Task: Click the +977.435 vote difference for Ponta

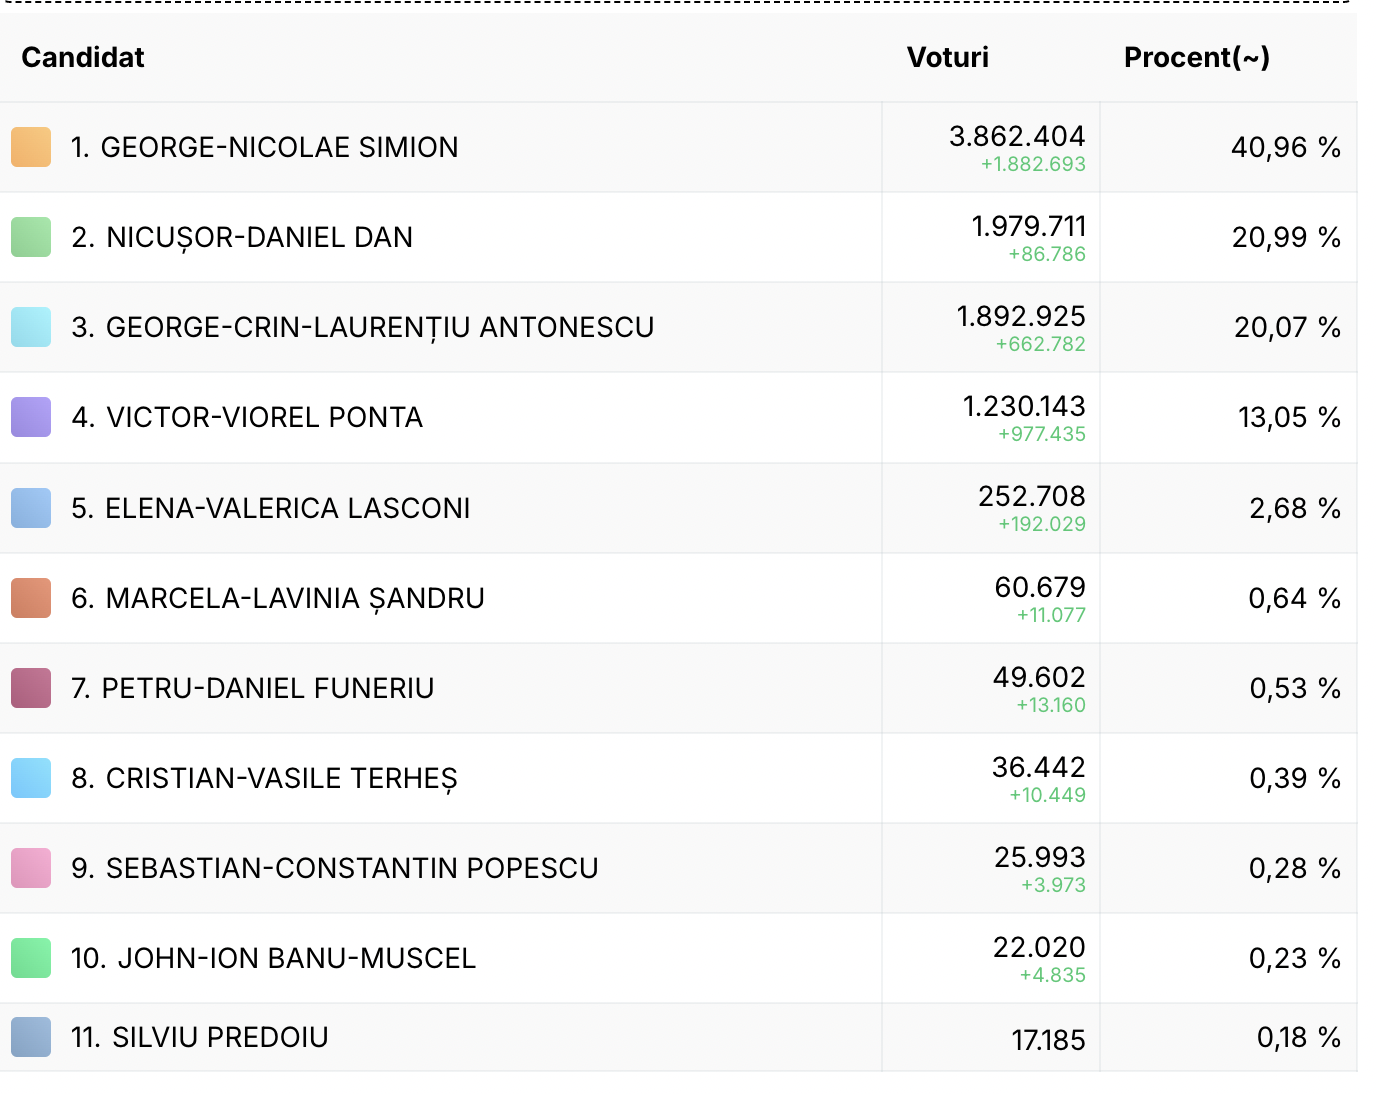Action: (1041, 434)
